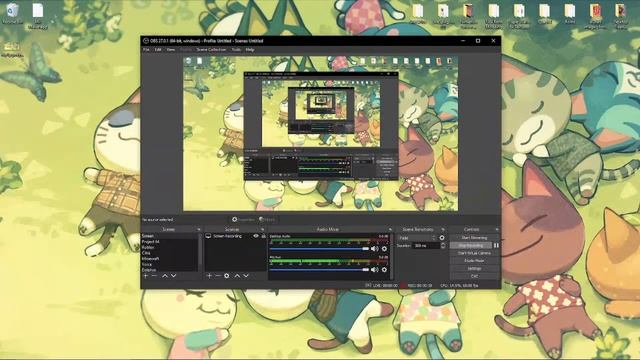Pop out the Controls dock via its header icon
The height and width of the screenshot is (360, 640).
click(x=497, y=229)
